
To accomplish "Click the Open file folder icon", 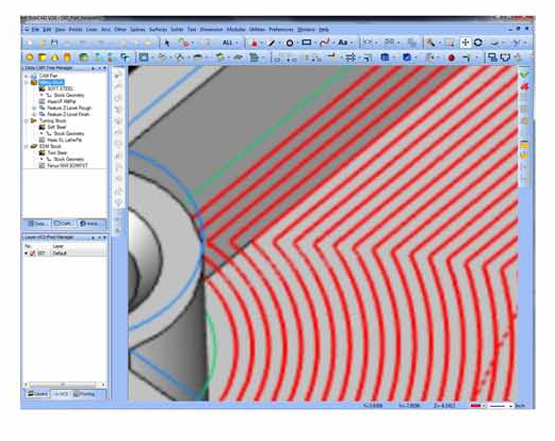I will coord(42,43).
